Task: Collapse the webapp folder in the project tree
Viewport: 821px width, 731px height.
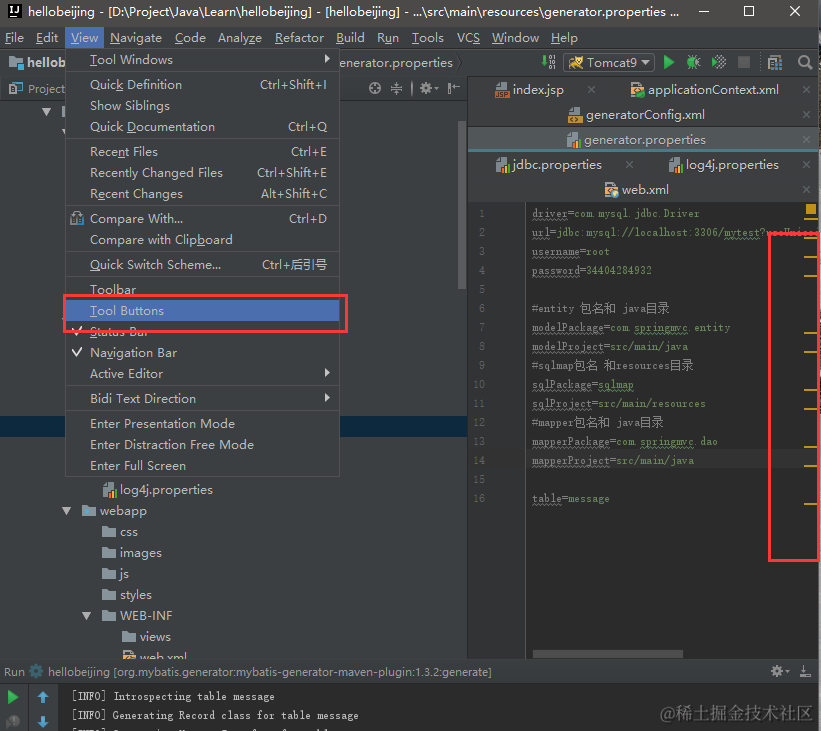Action: 66,510
